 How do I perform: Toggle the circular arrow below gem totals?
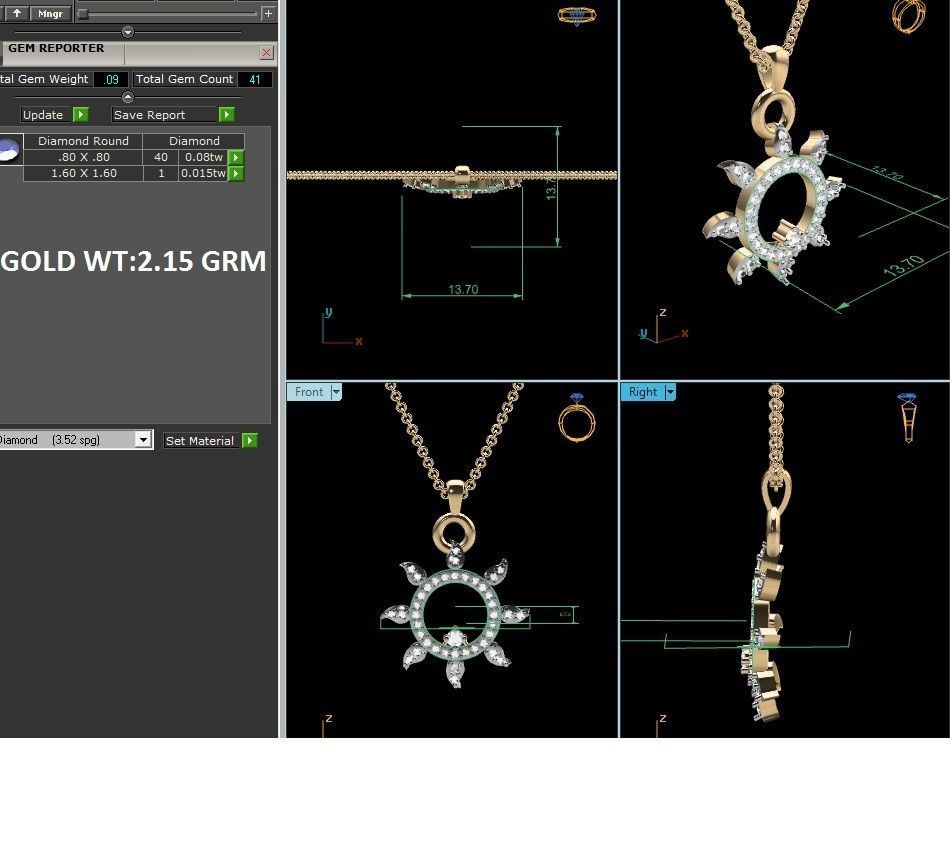(x=128, y=97)
